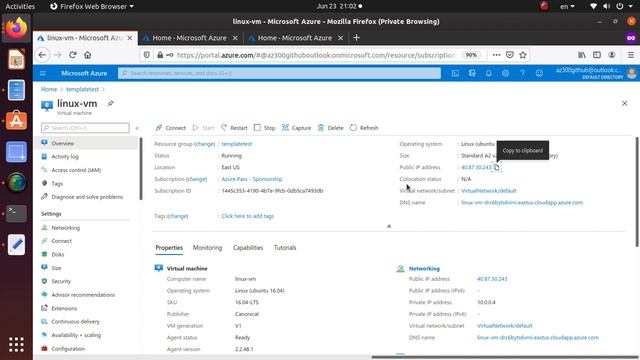
Task: Switch to the second Home - Microsoft Azure tab
Action: pyautogui.click(x=296, y=38)
